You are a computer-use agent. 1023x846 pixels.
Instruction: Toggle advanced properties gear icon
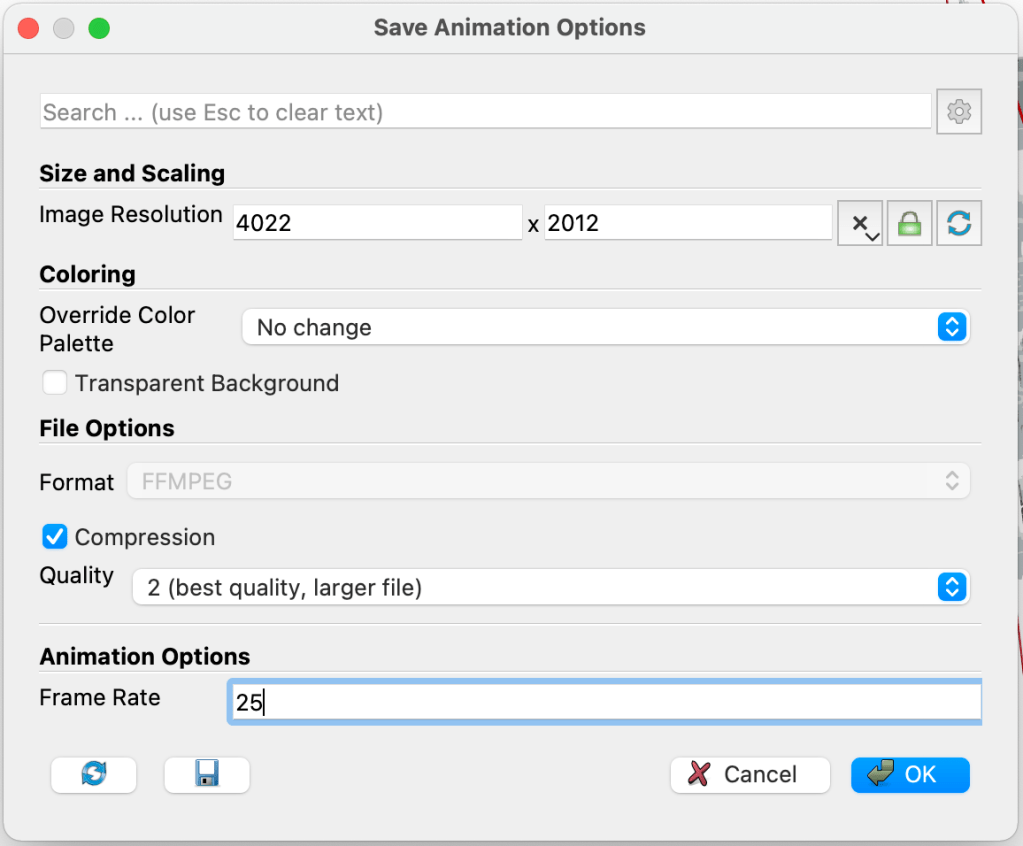pyautogui.click(x=958, y=112)
